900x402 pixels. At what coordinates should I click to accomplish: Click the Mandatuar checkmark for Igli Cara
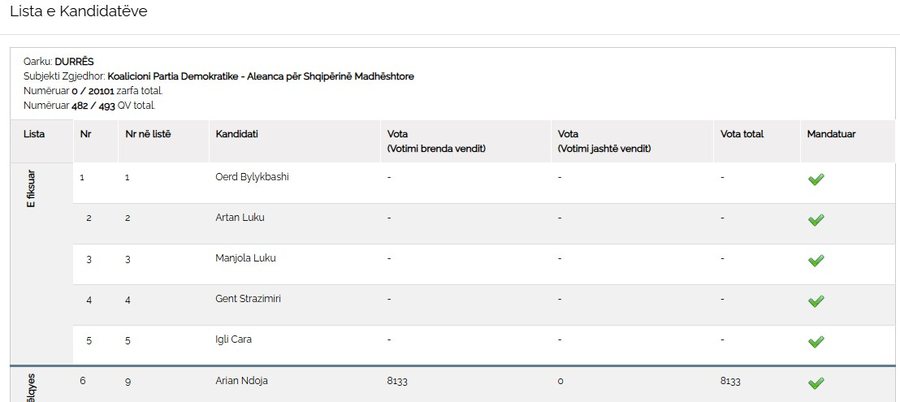click(x=816, y=342)
